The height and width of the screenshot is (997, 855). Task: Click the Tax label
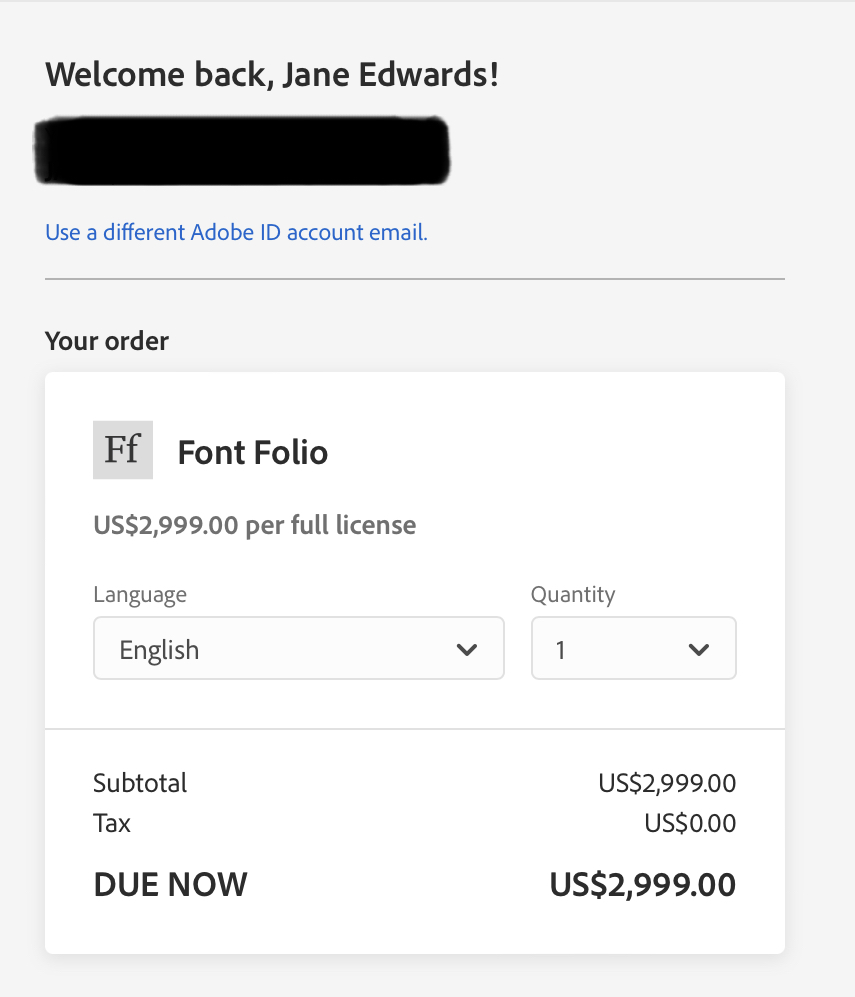112,824
